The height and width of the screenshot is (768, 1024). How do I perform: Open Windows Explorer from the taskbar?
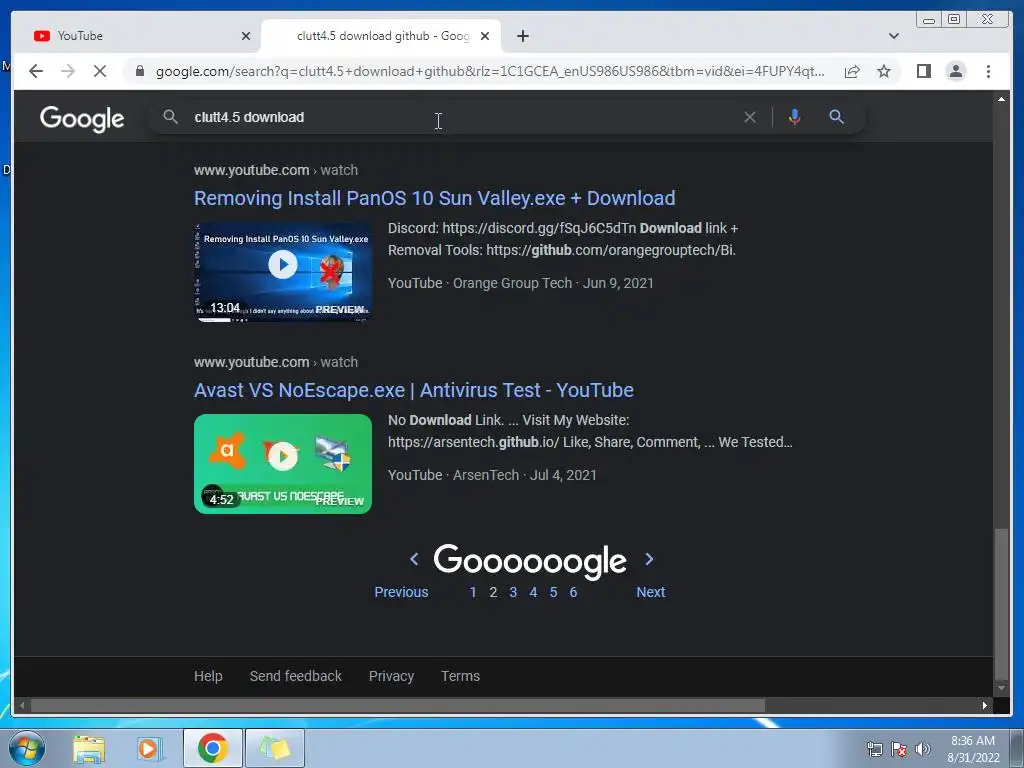(x=89, y=748)
